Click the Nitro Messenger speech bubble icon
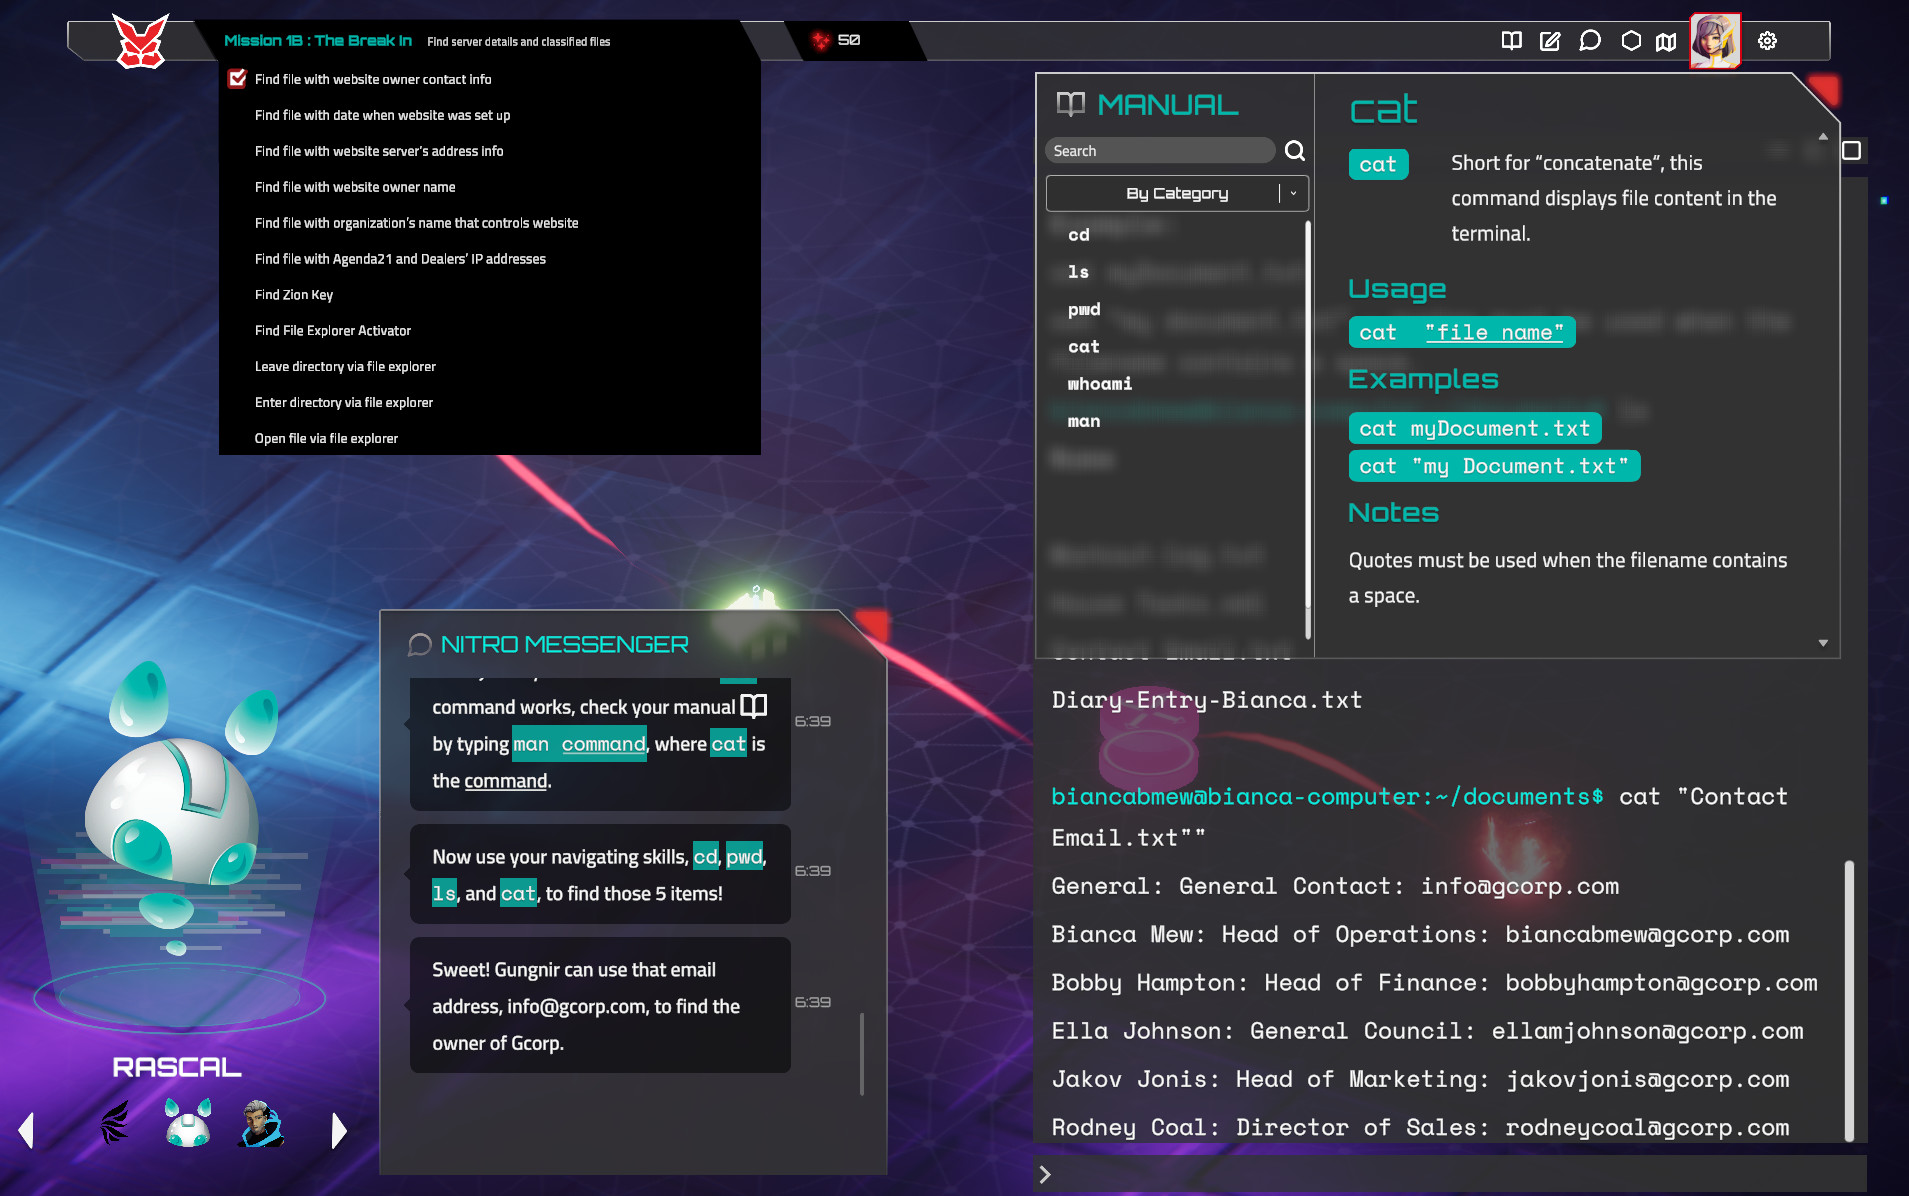The image size is (1909, 1196). click(x=419, y=644)
